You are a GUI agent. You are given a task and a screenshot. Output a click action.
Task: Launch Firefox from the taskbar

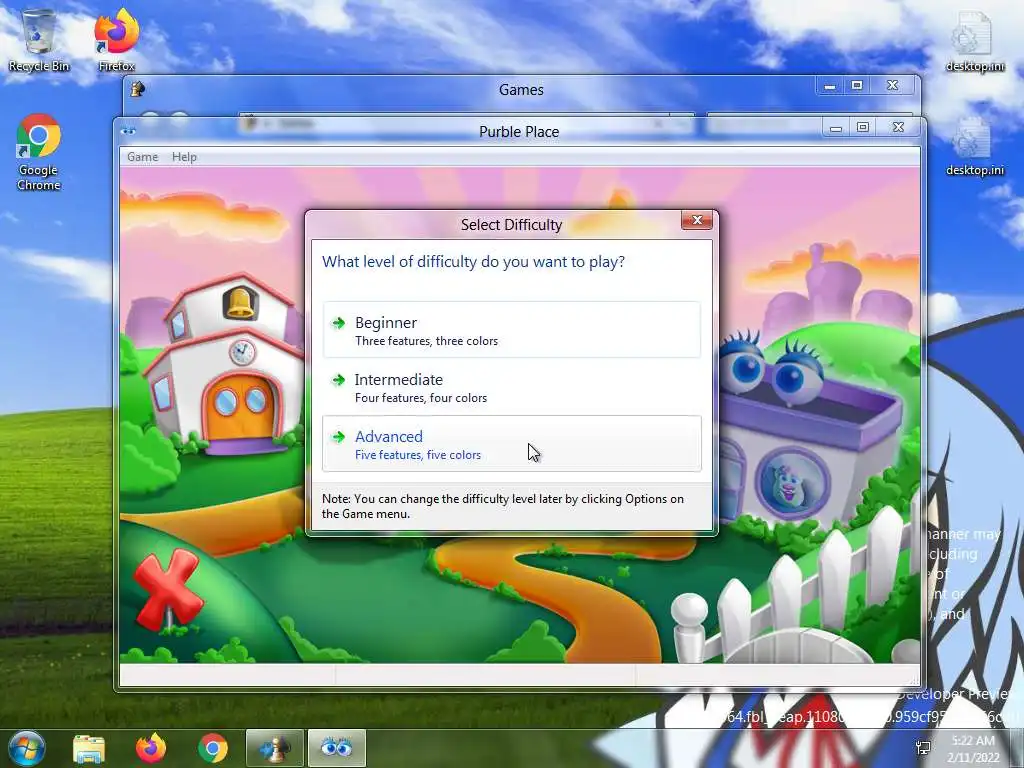tap(151, 748)
